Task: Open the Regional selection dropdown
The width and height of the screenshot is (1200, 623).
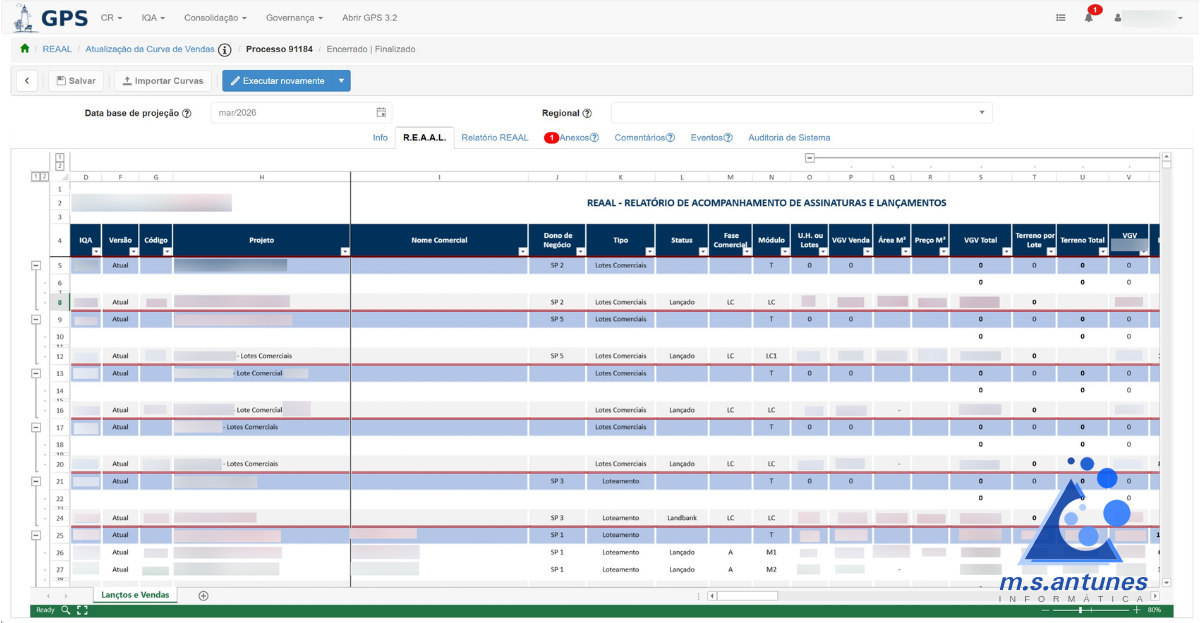Action: coord(982,112)
